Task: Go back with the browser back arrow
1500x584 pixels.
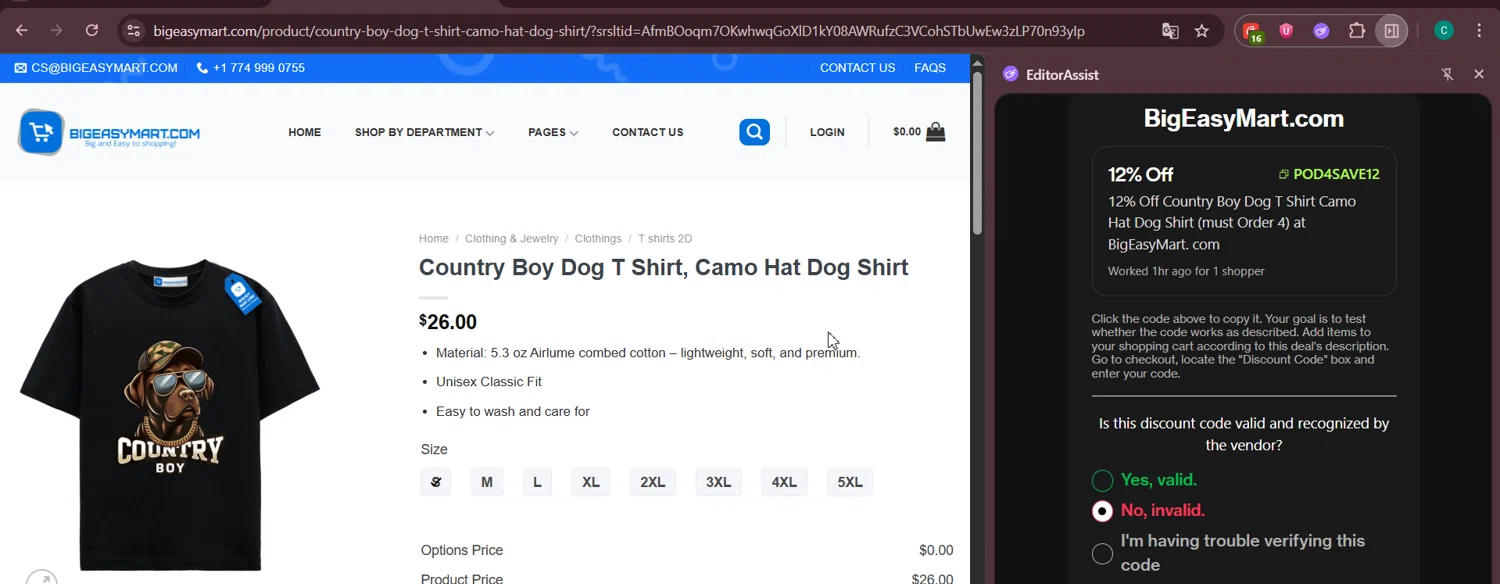Action: (22, 31)
